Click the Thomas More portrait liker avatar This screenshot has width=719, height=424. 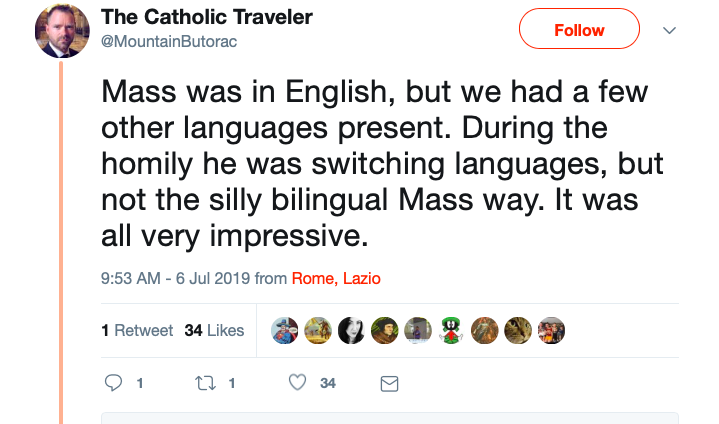385,331
